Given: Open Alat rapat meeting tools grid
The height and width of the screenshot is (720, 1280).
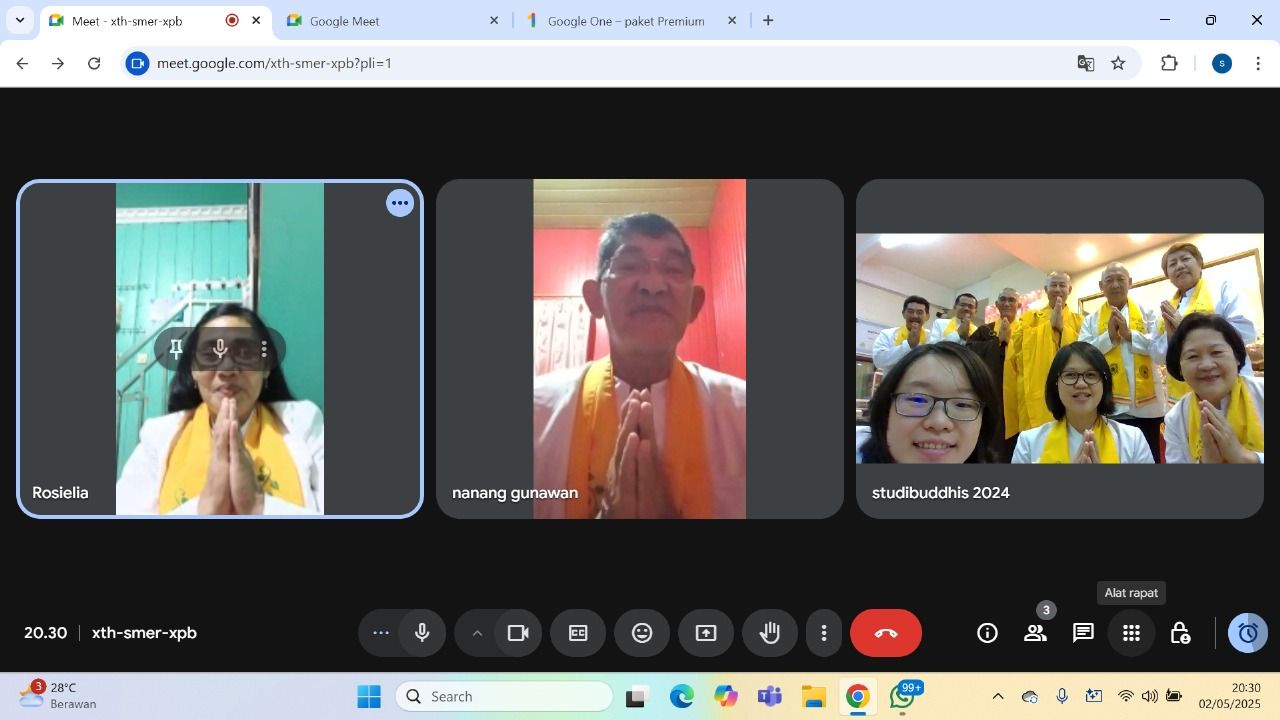Looking at the screenshot, I should coord(1131,633).
